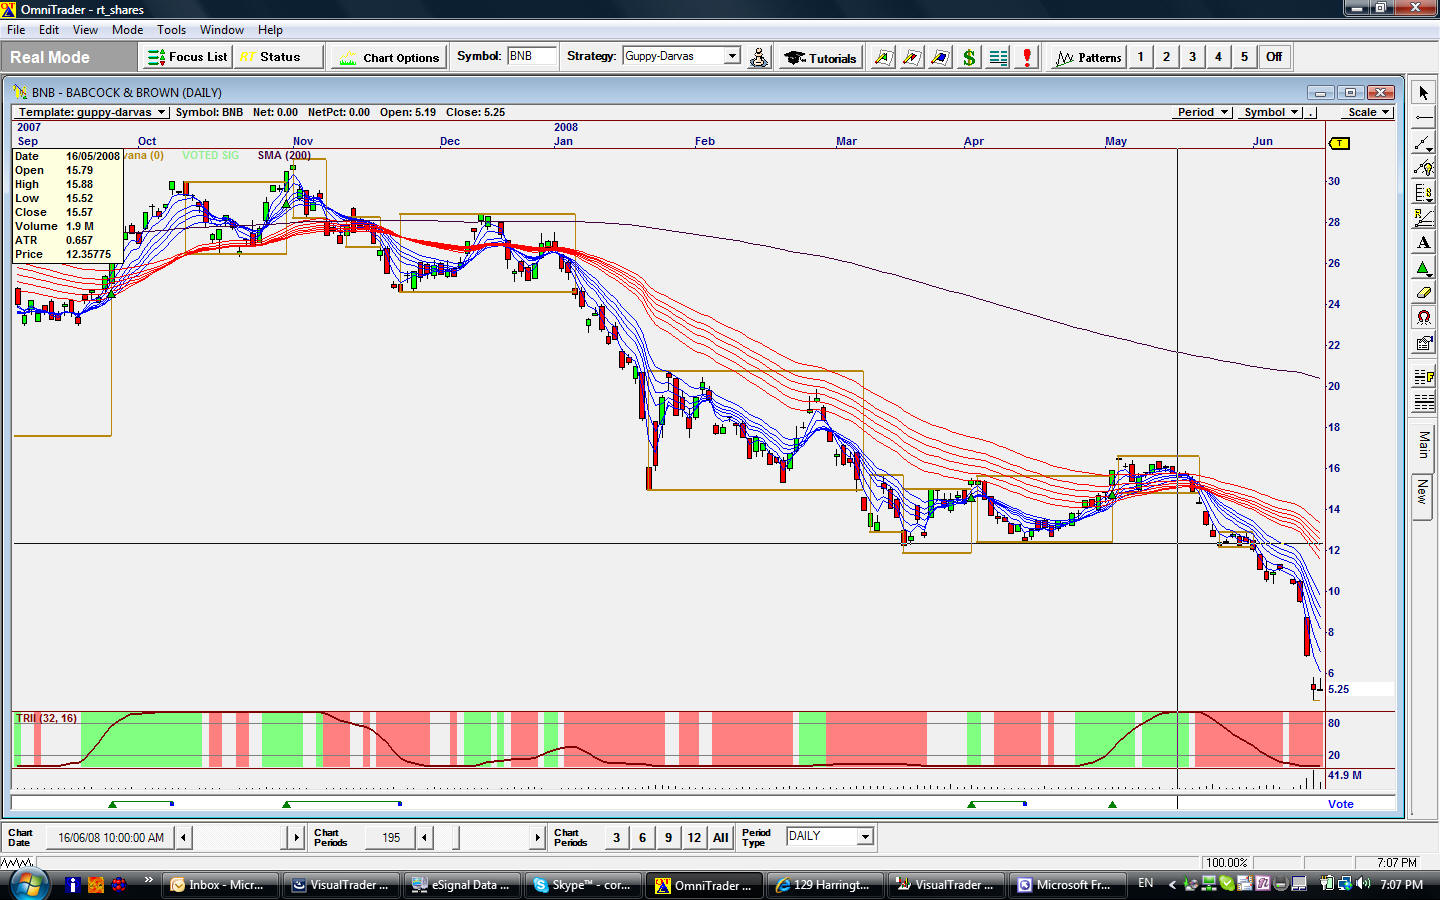The width and height of the screenshot is (1440, 900).
Task: Select pattern level 3 button
Action: tap(1192, 57)
